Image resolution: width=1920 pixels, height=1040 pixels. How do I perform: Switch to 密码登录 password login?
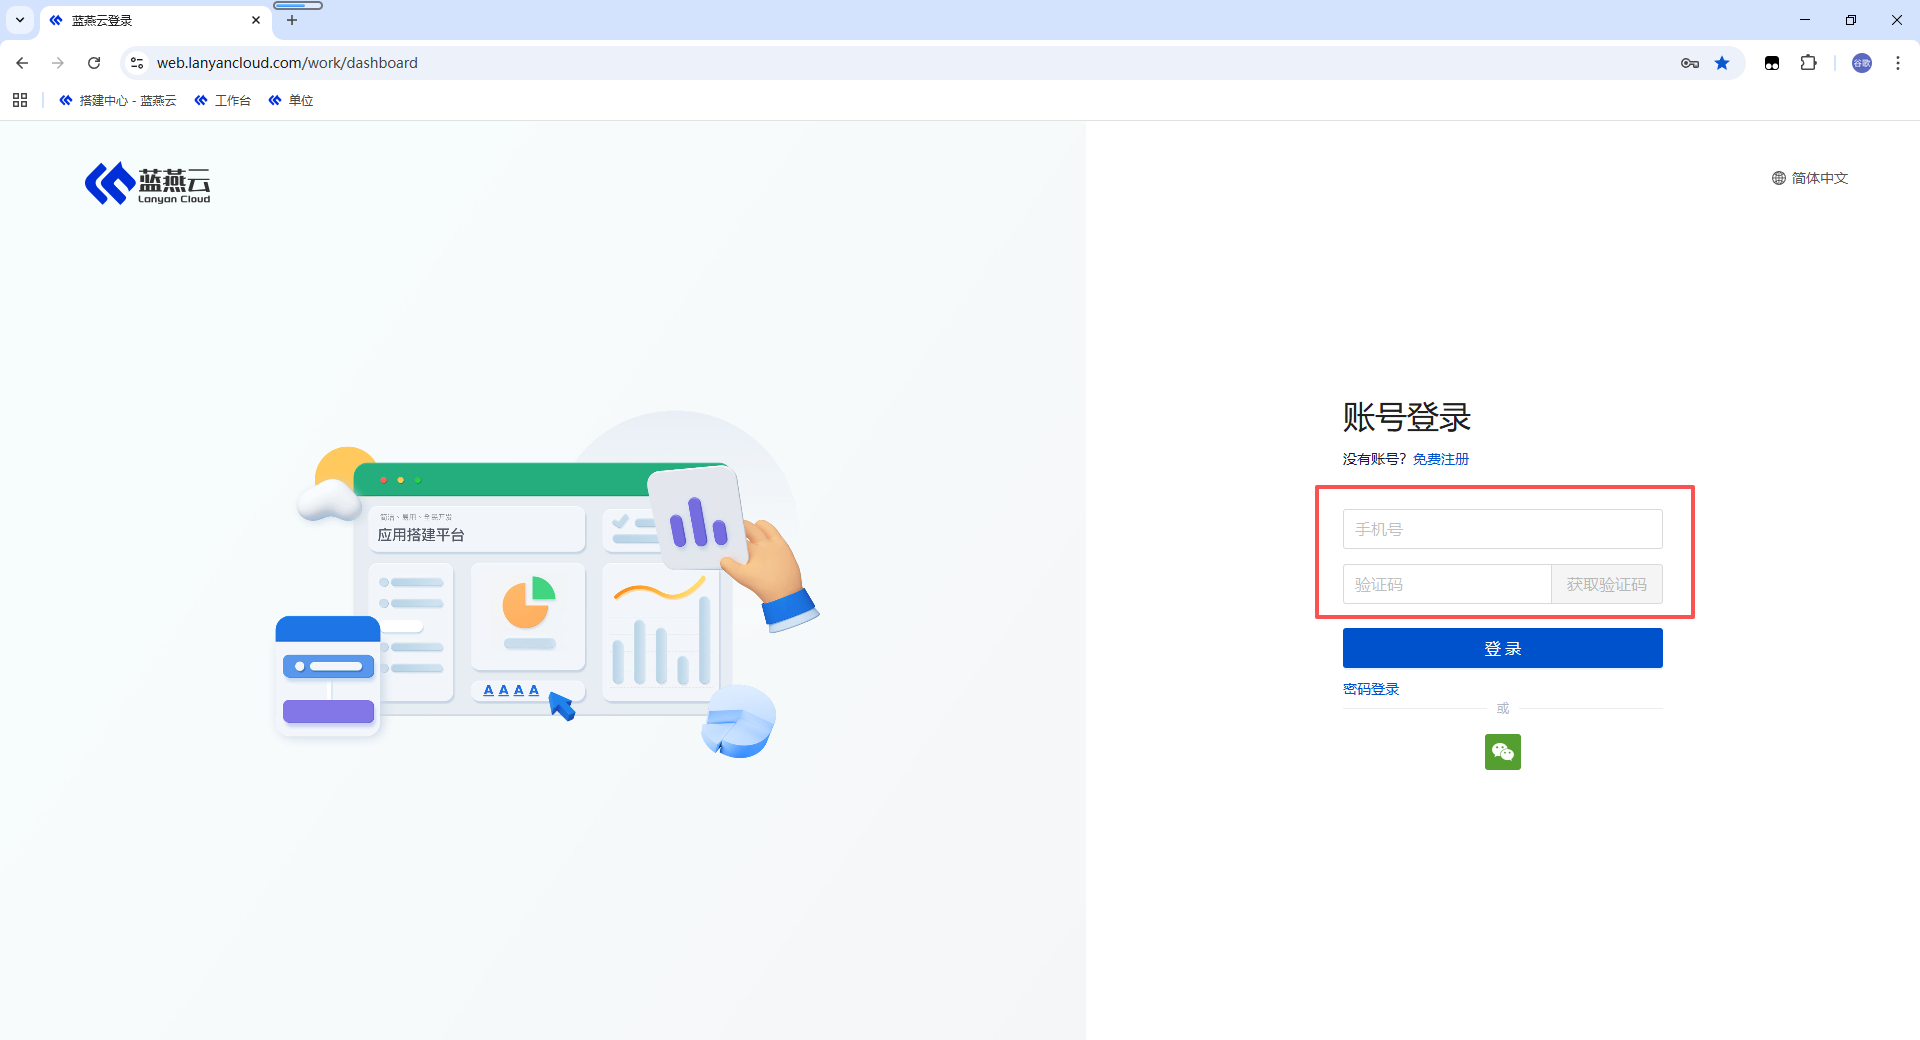click(1371, 689)
